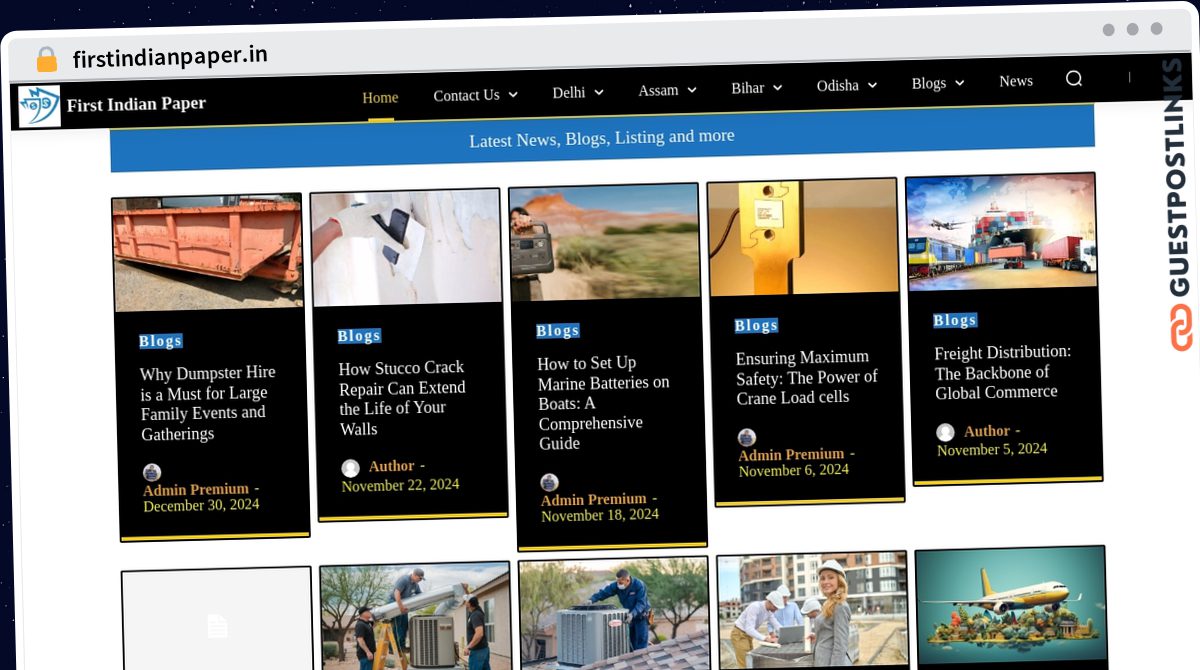Open article Why Dumpster Hire is a Must
Image resolution: width=1200 pixels, height=670 pixels.
(208, 403)
